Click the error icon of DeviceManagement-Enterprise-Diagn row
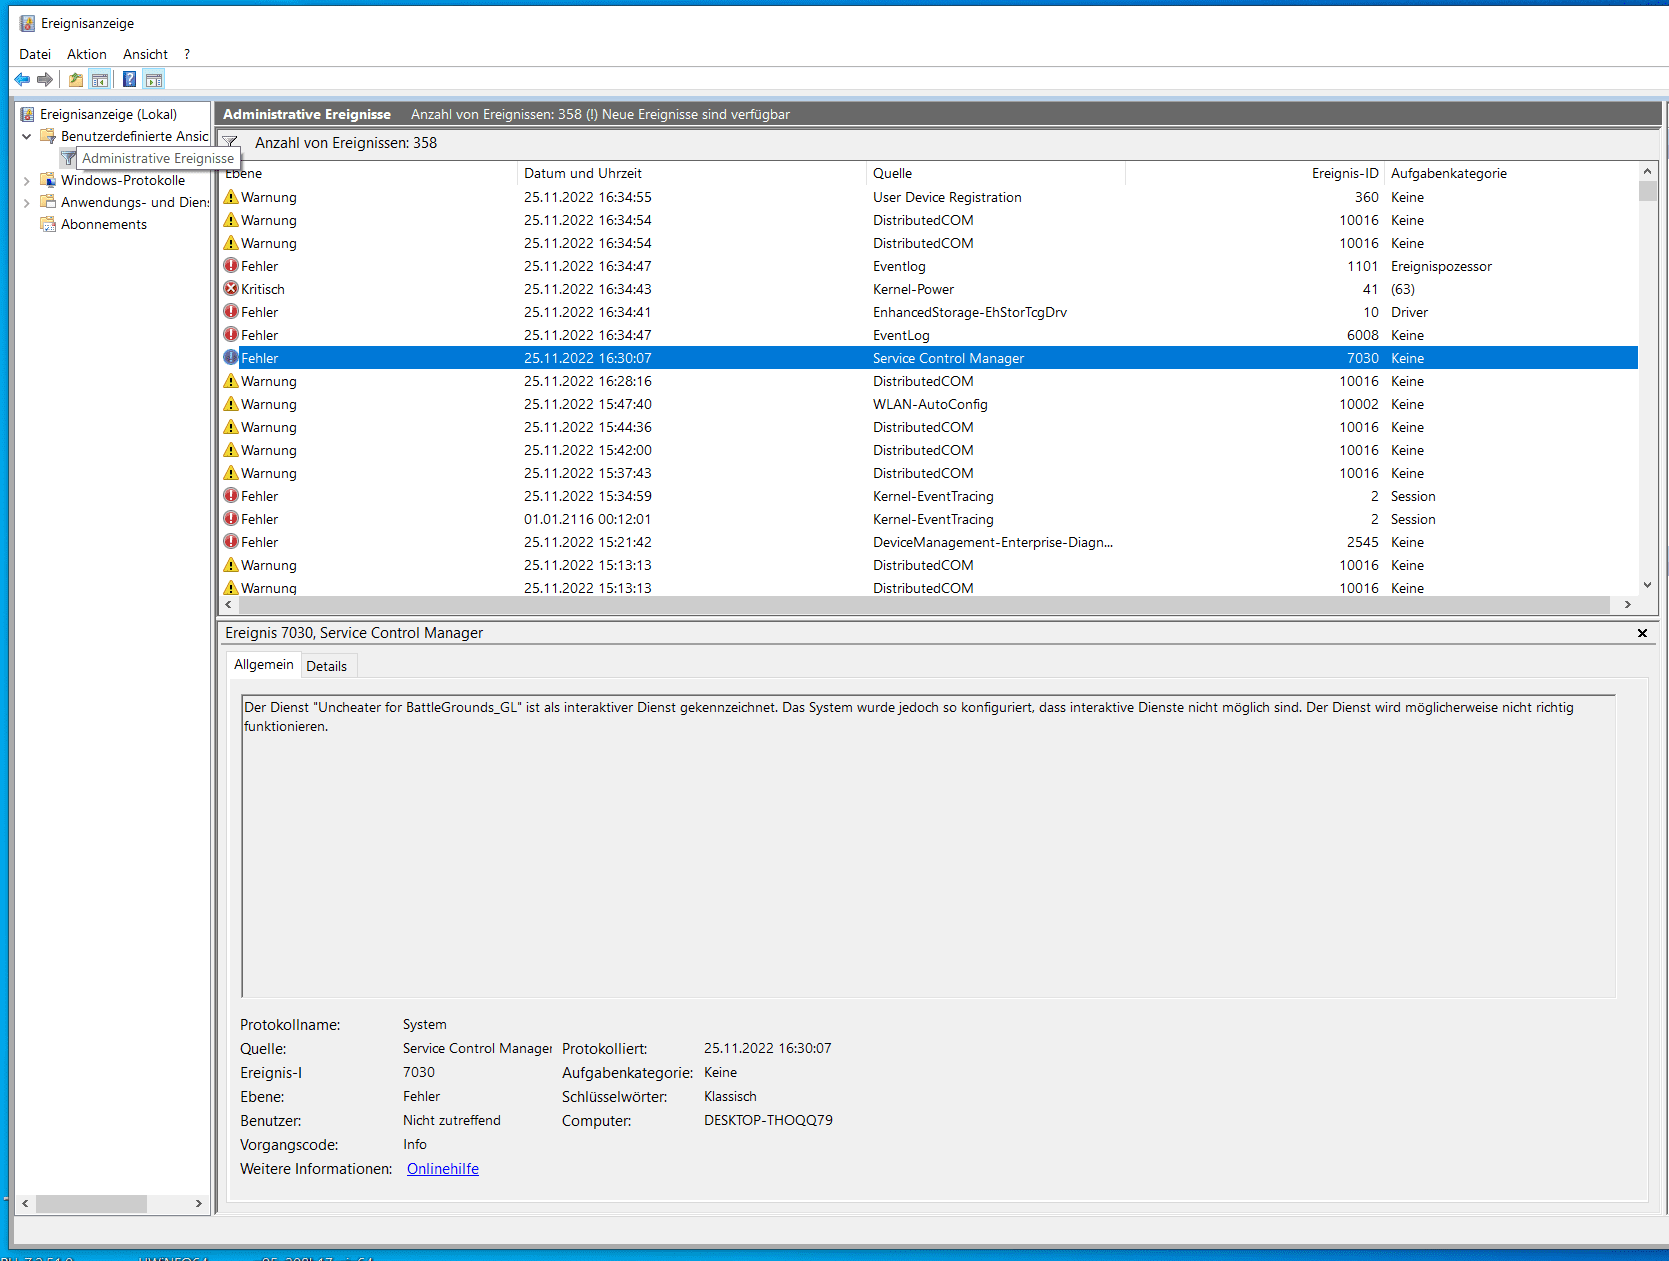Image resolution: width=1669 pixels, height=1261 pixels. (x=231, y=542)
